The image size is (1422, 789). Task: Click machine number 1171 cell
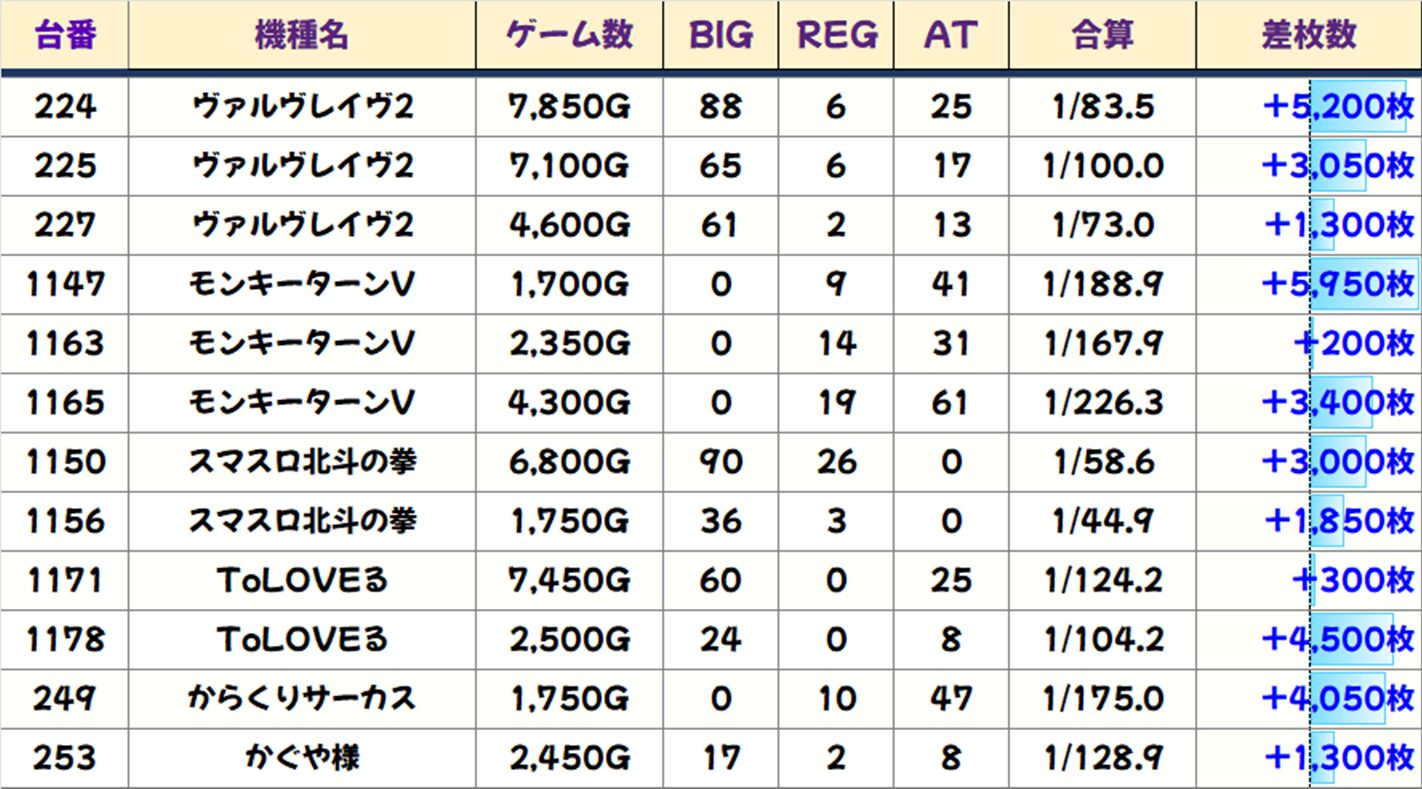[65, 580]
